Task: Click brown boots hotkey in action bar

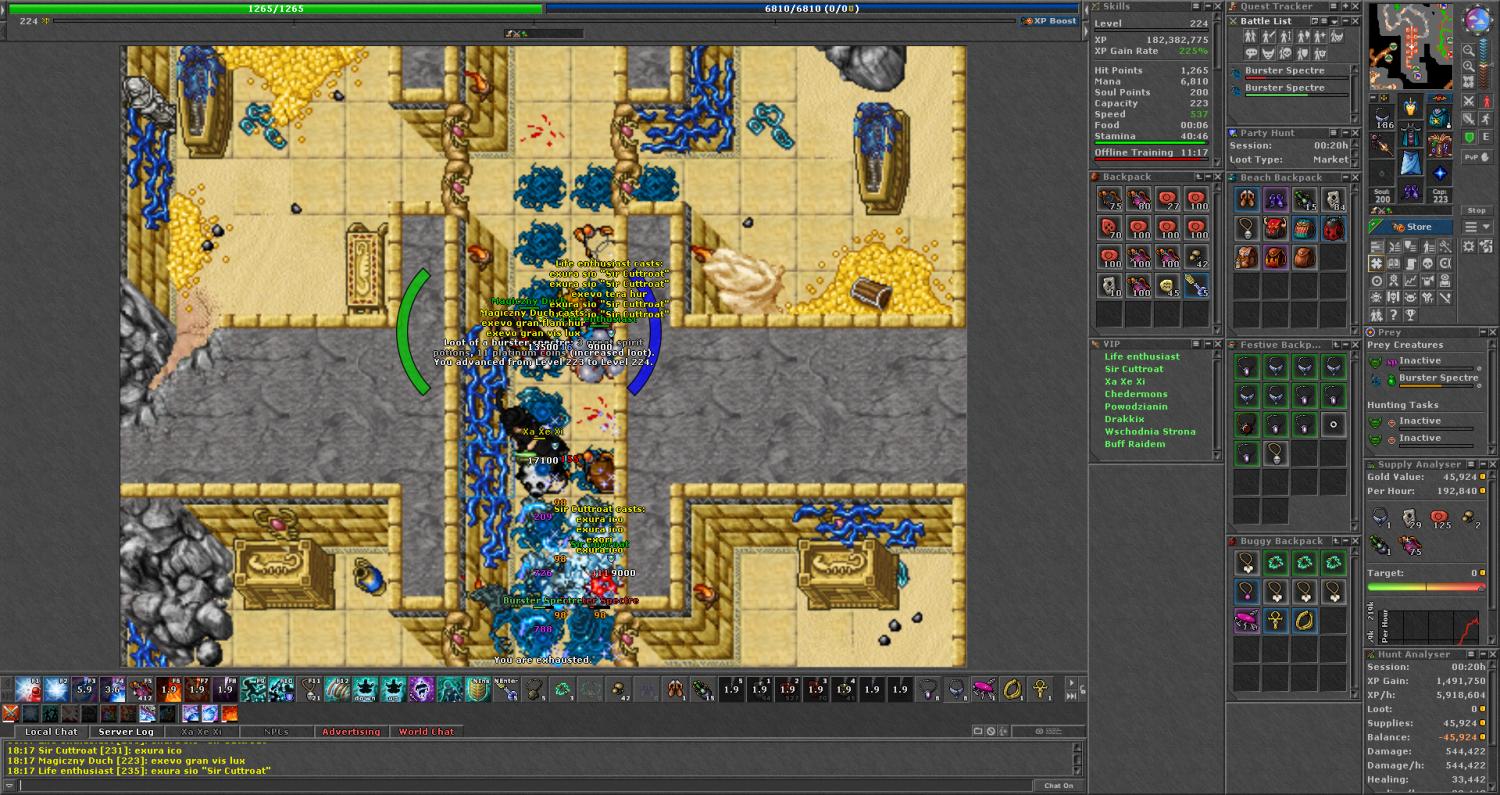Action: pos(676,690)
